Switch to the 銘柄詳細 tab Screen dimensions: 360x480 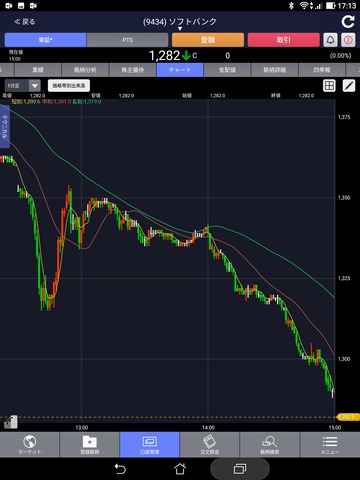274,70
